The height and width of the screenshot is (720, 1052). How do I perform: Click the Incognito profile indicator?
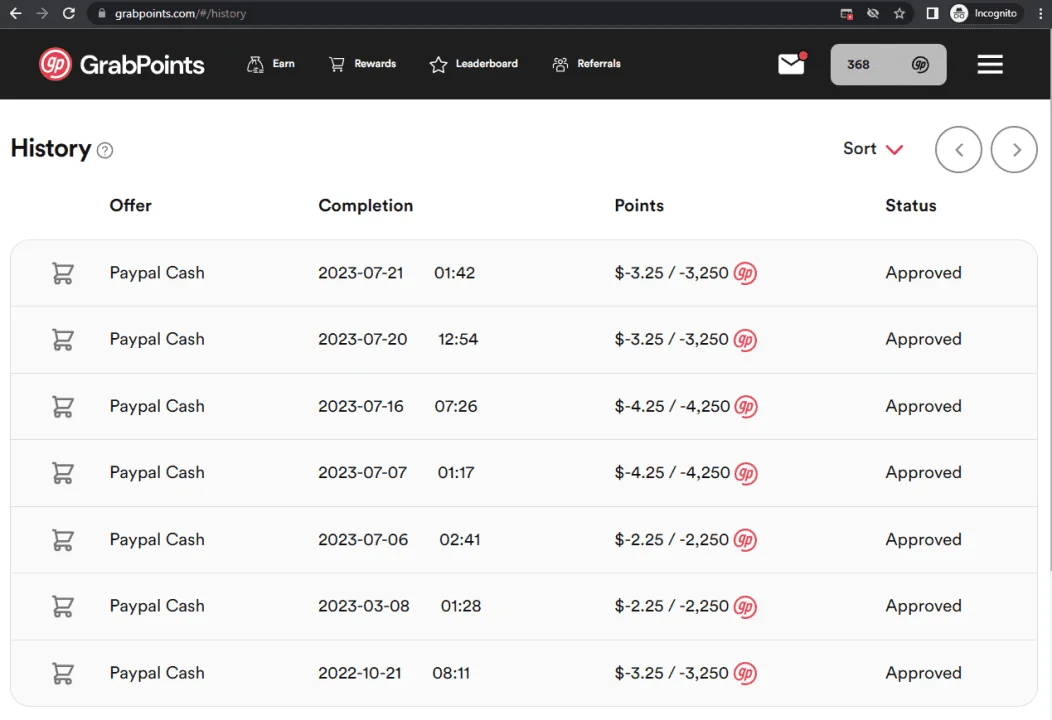pyautogui.click(x=984, y=13)
